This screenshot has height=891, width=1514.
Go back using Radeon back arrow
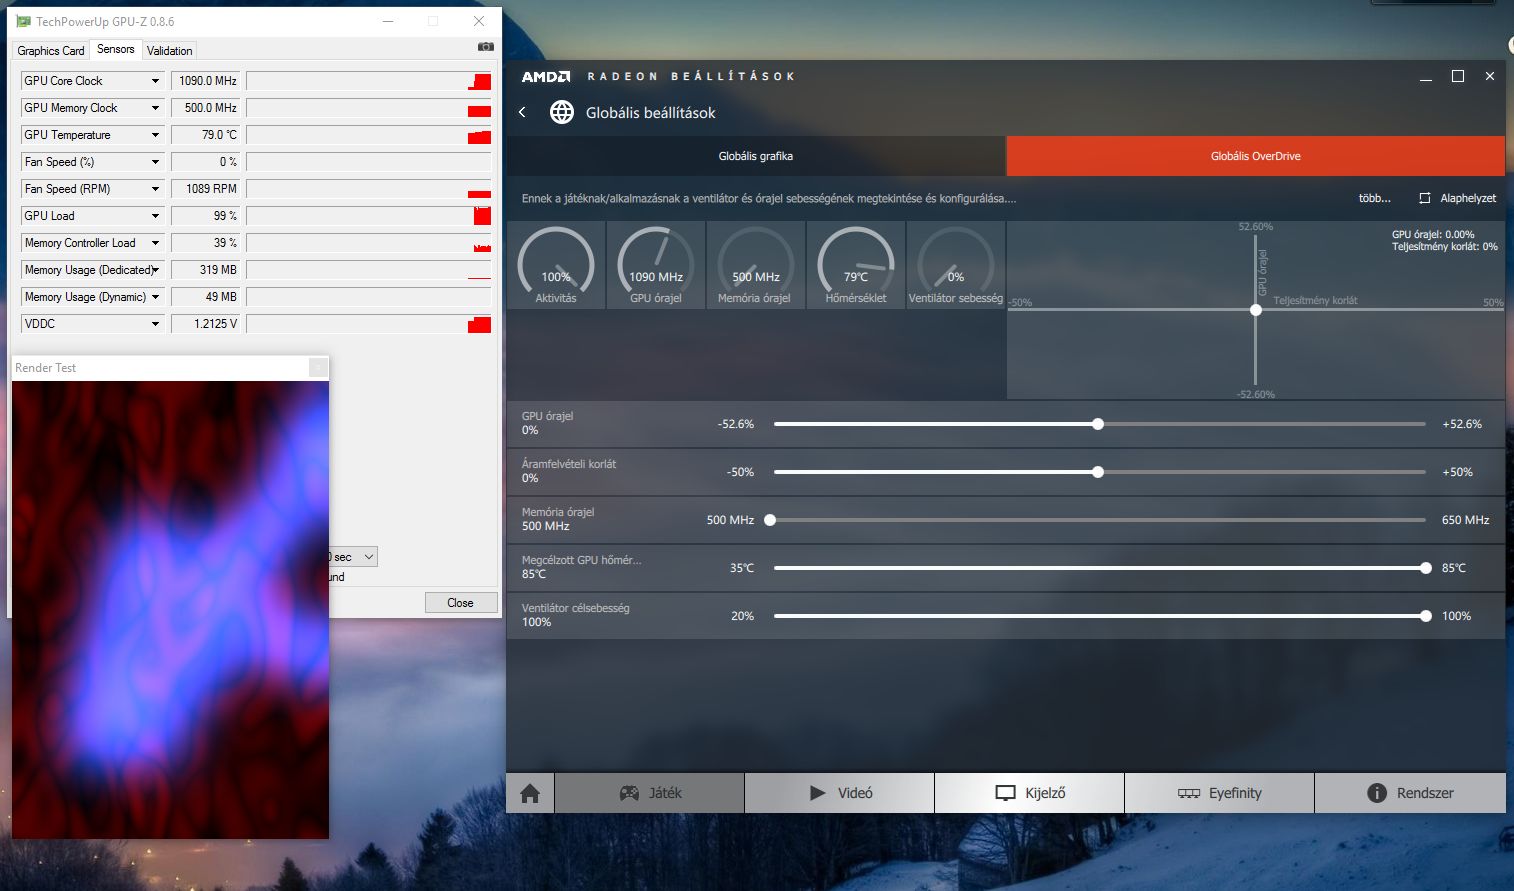coord(522,113)
